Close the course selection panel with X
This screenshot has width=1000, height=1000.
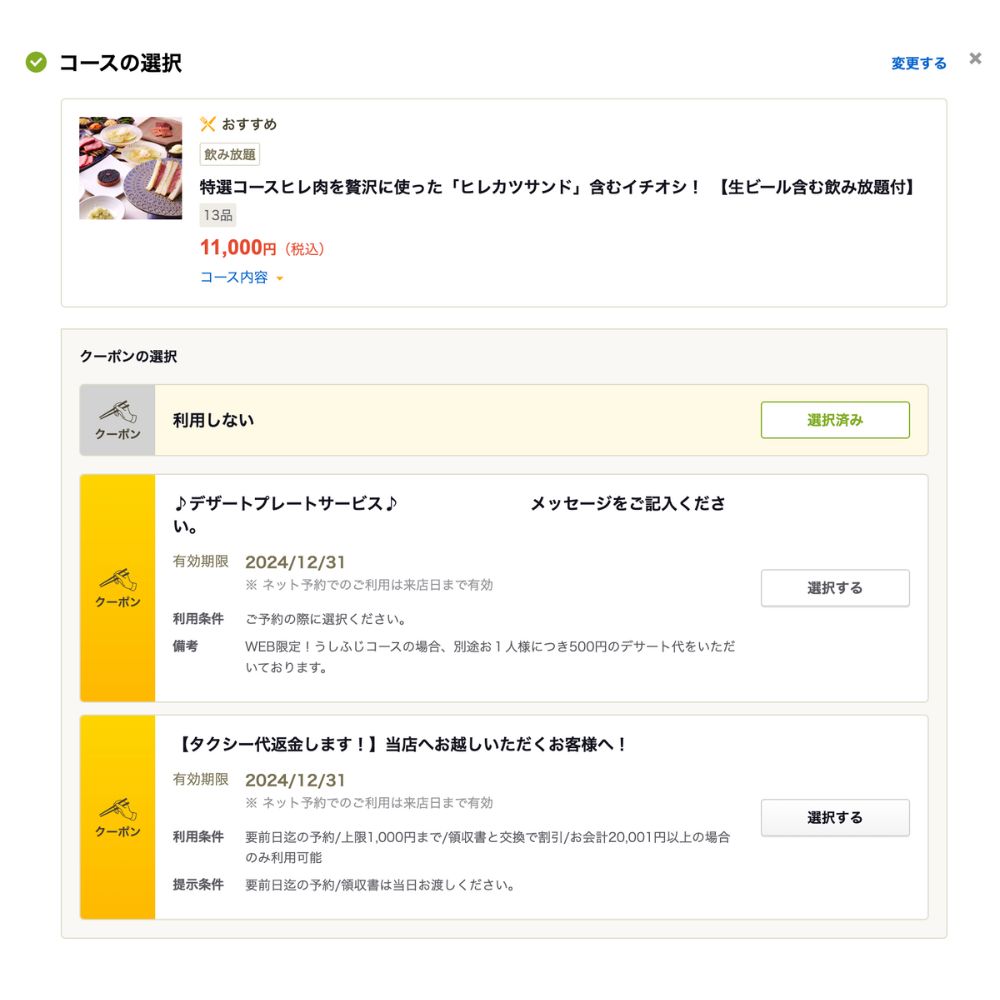click(975, 59)
